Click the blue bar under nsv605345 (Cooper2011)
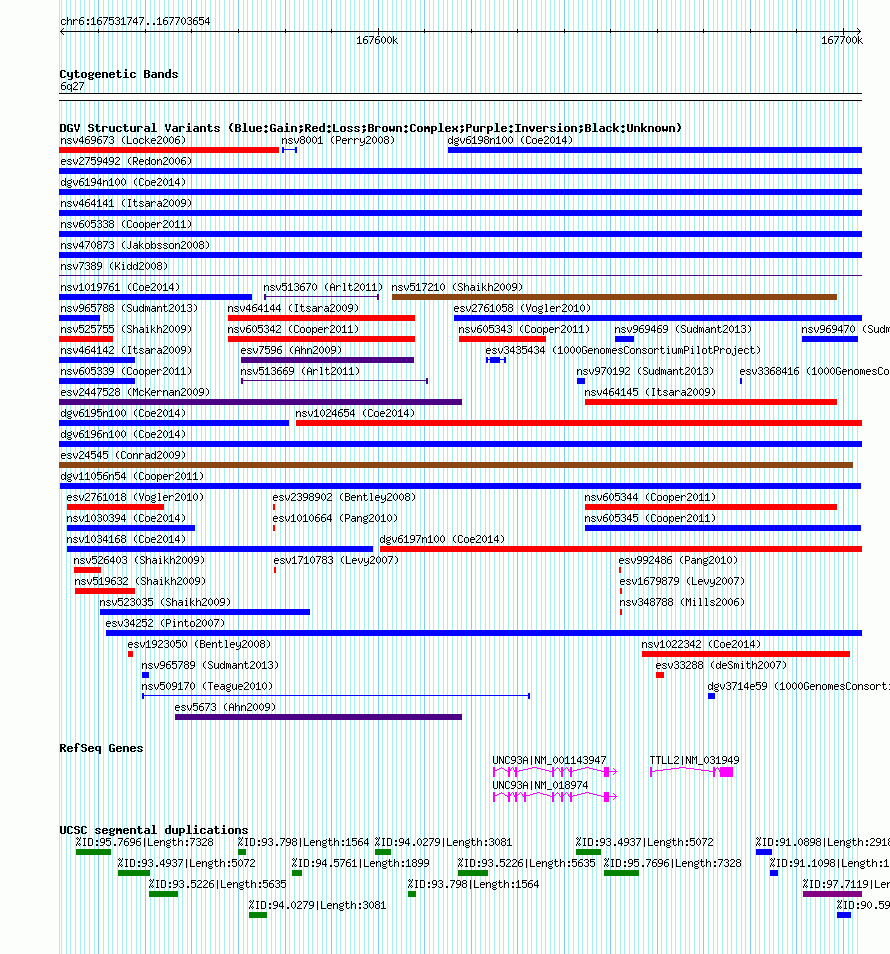Image resolution: width=890 pixels, height=954 pixels. 723,528
